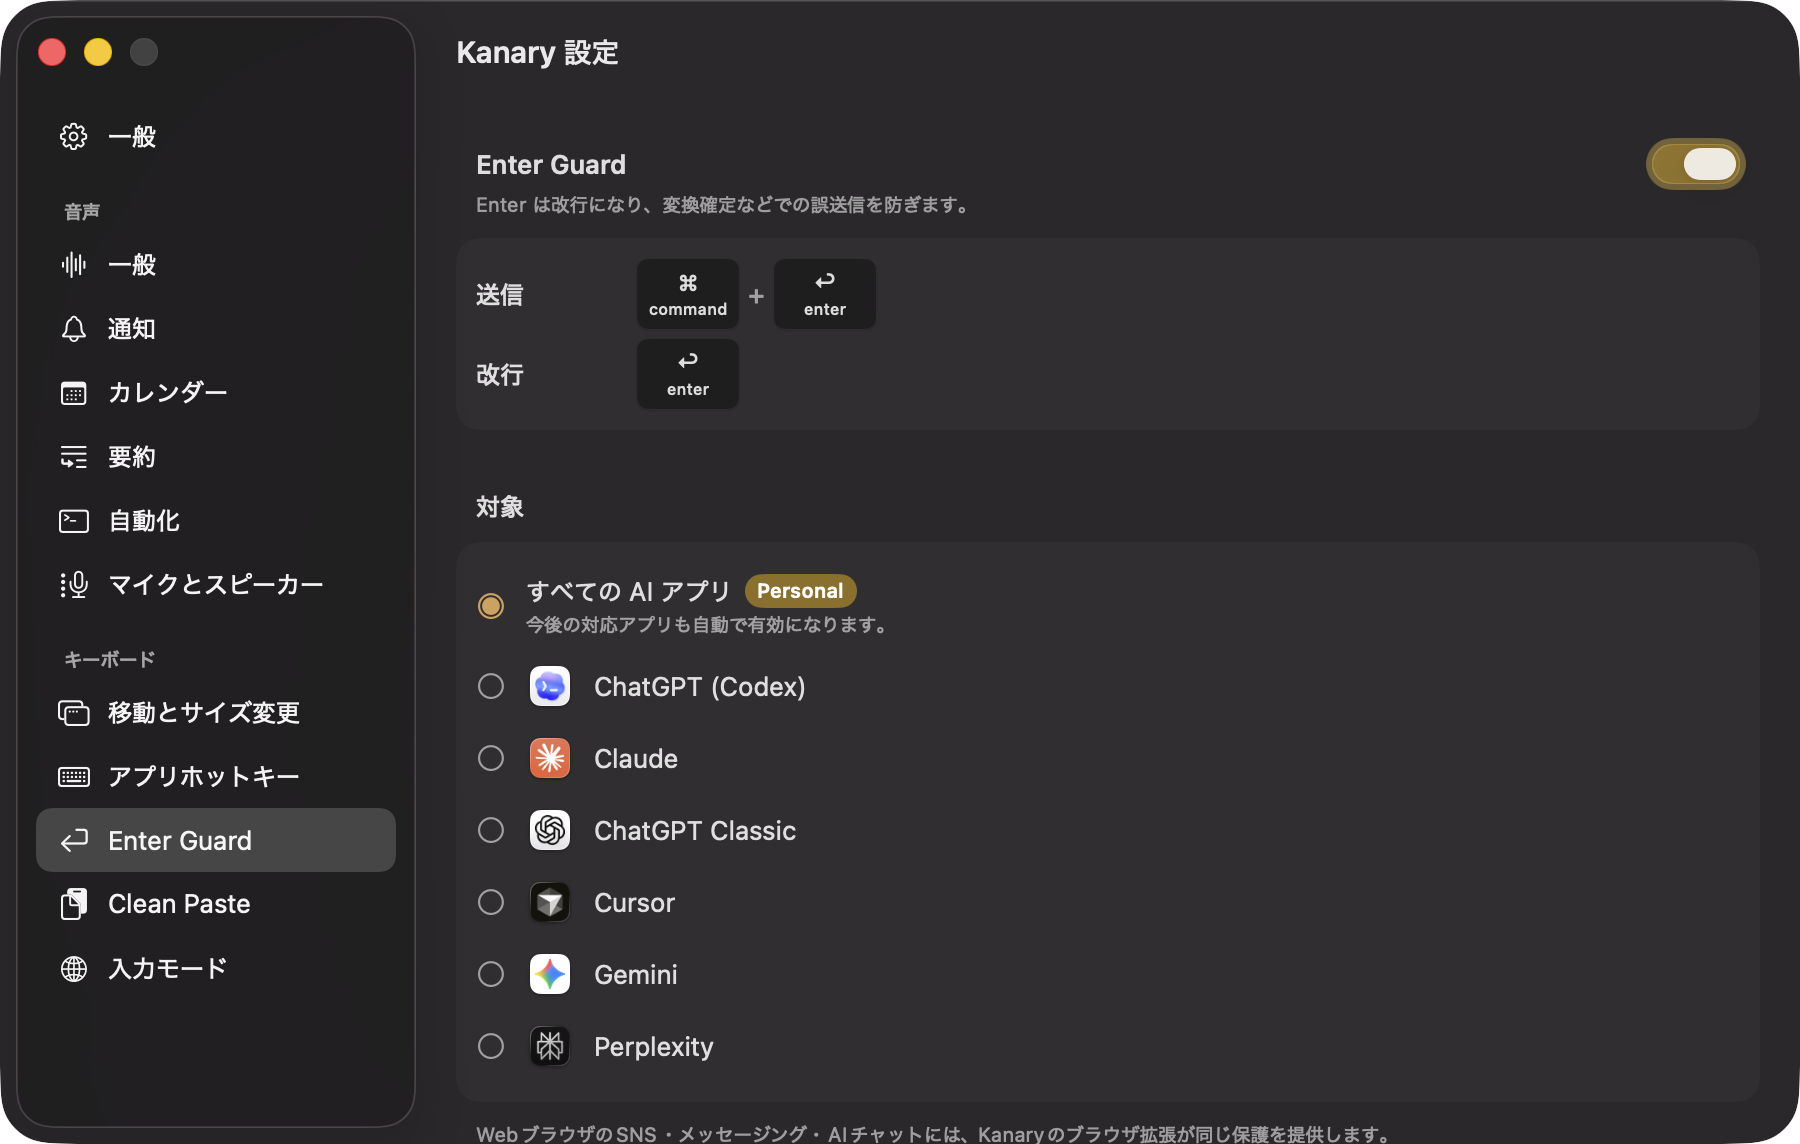Click the command key button for 送信

688,294
